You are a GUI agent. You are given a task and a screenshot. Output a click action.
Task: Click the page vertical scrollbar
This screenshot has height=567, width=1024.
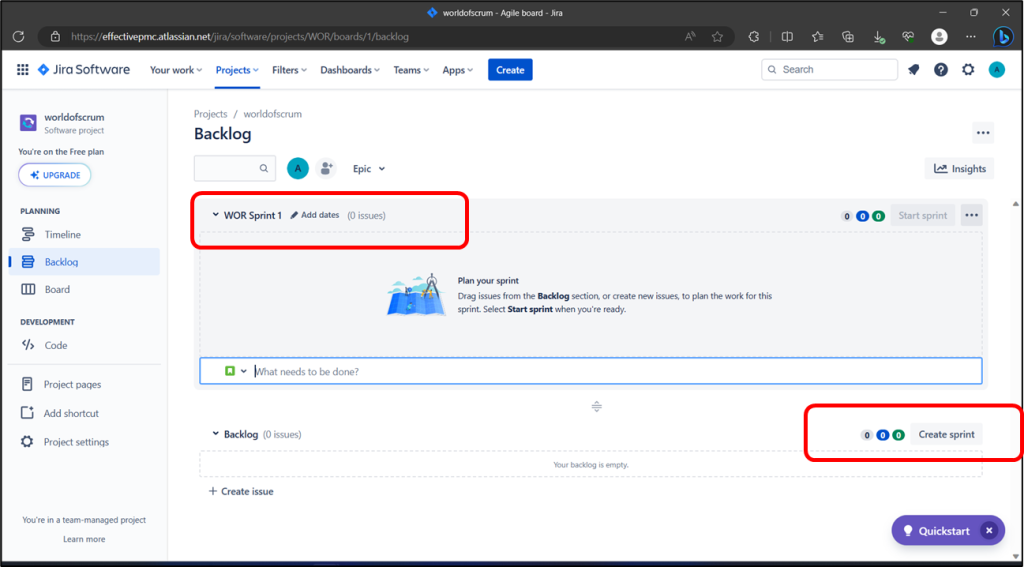(1016, 379)
